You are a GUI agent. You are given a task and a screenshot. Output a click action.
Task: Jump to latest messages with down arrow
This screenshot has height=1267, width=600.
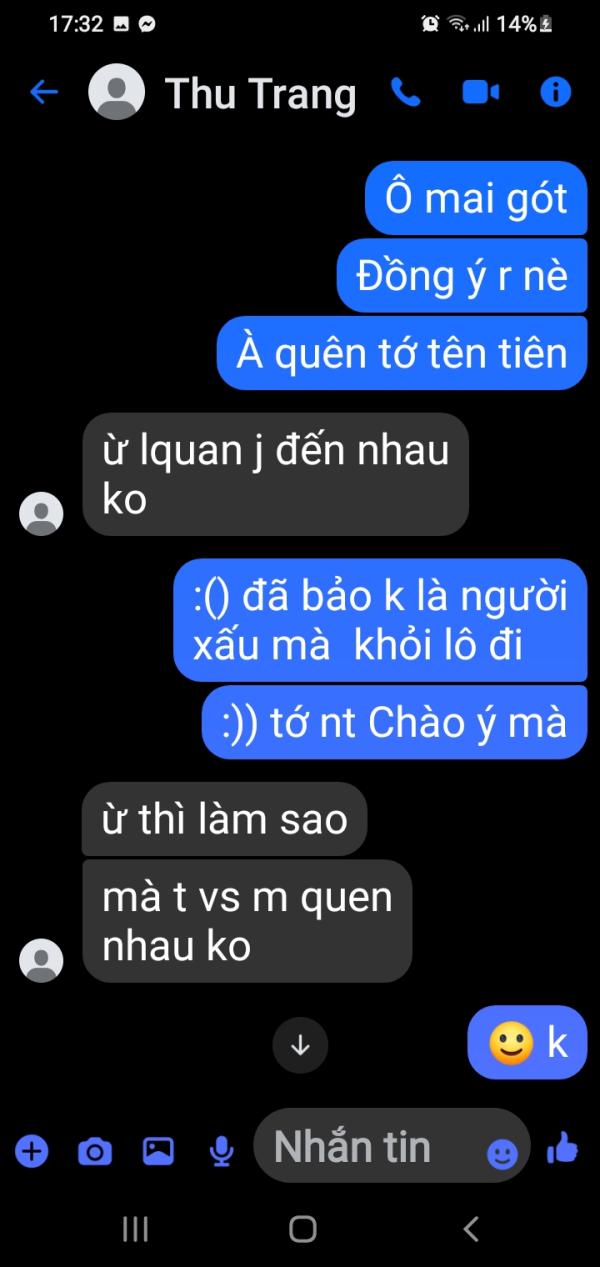tap(300, 1046)
